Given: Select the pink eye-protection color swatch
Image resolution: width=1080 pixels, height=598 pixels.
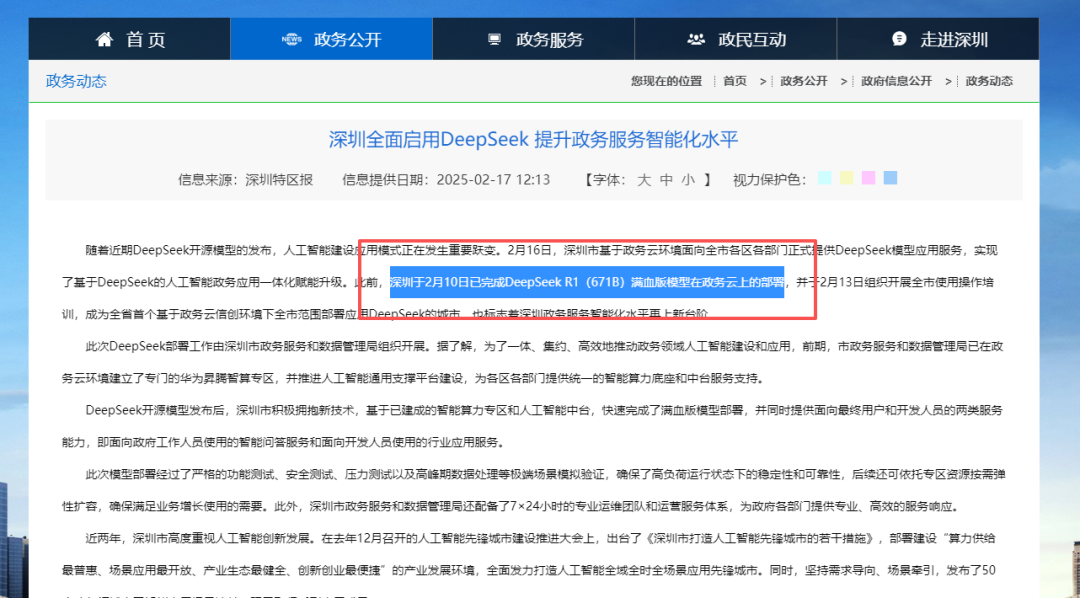Looking at the screenshot, I should [867, 177].
